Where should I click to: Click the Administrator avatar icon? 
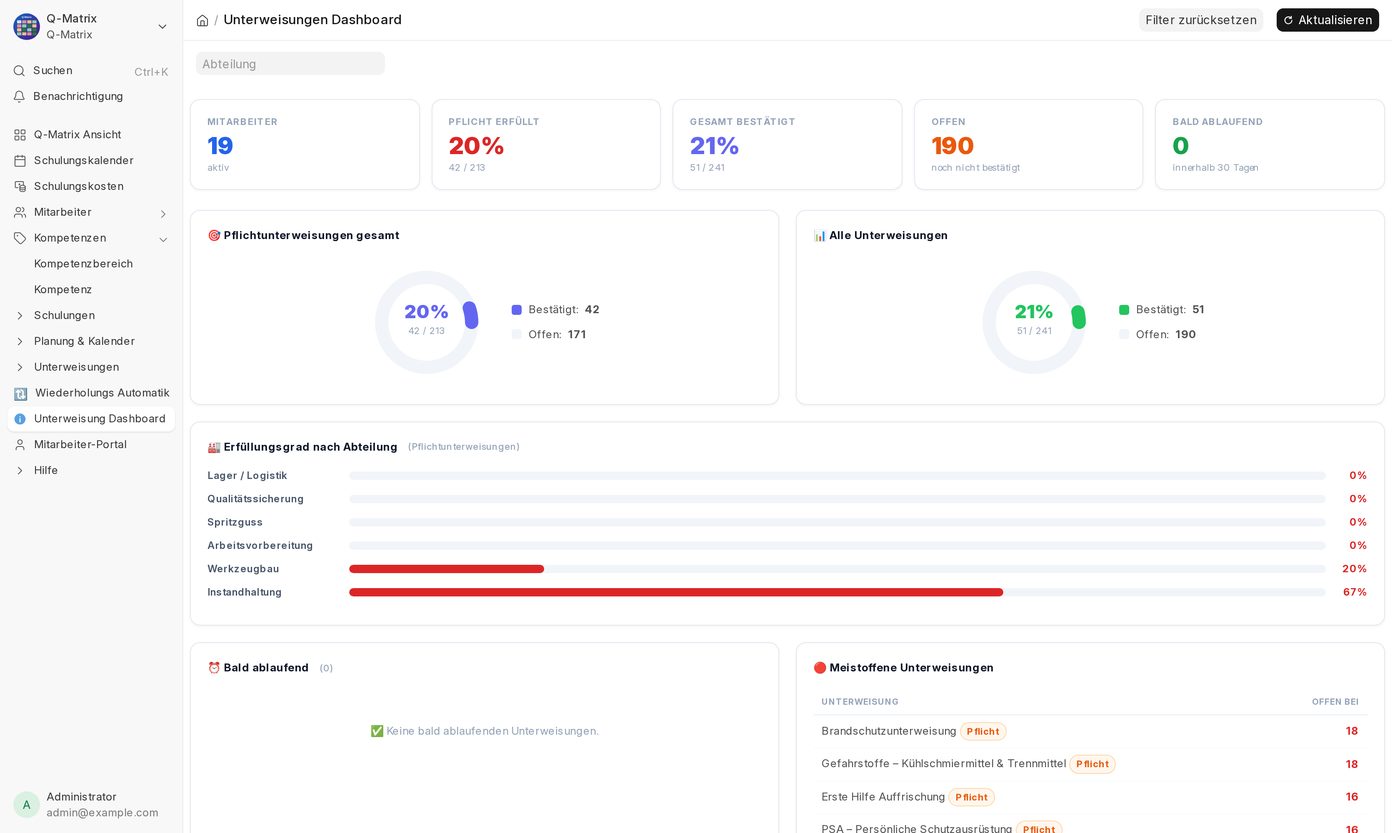coord(26,805)
